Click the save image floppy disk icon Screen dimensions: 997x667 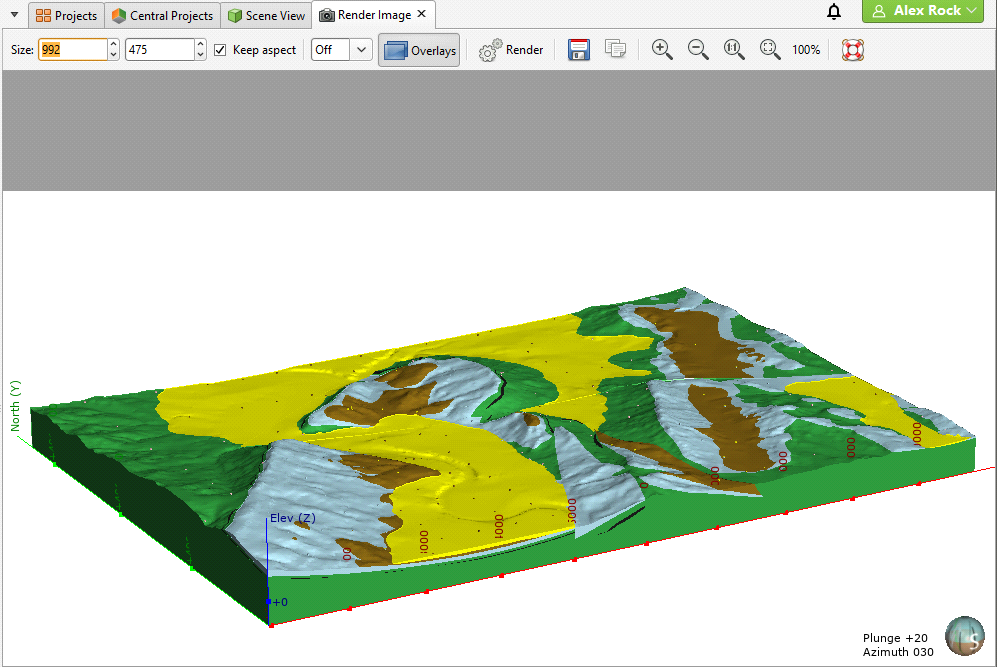(x=578, y=50)
